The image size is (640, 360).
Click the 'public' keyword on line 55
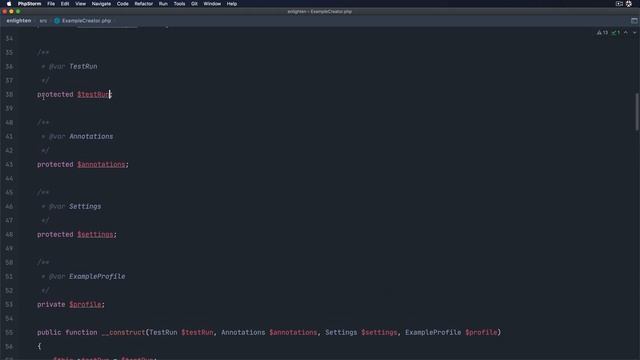click(x=49, y=332)
